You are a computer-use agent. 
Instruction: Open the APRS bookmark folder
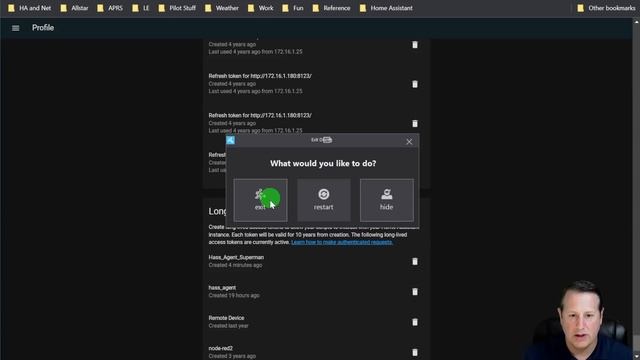110,8
